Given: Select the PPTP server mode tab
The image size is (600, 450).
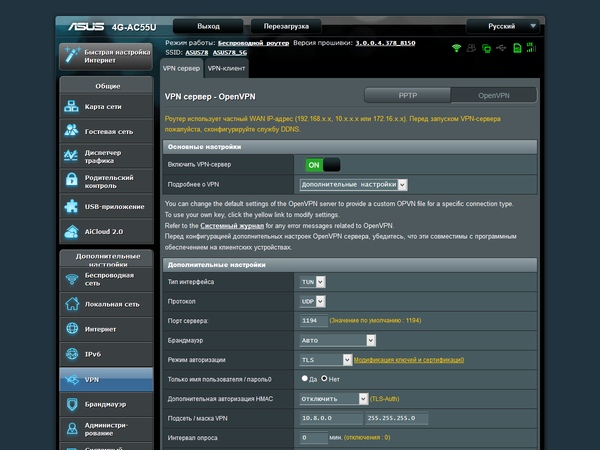Looking at the screenshot, I should point(408,95).
